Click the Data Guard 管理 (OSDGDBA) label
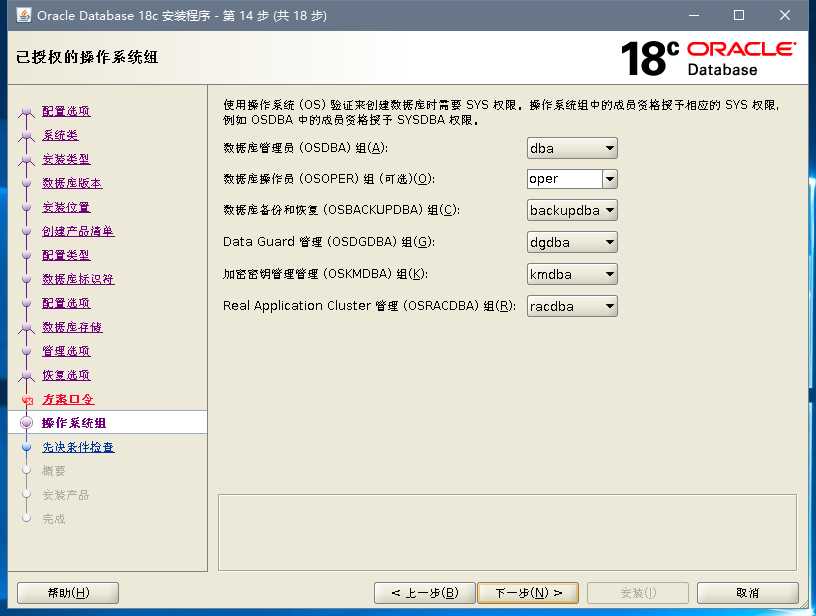This screenshot has width=816, height=616. click(329, 242)
